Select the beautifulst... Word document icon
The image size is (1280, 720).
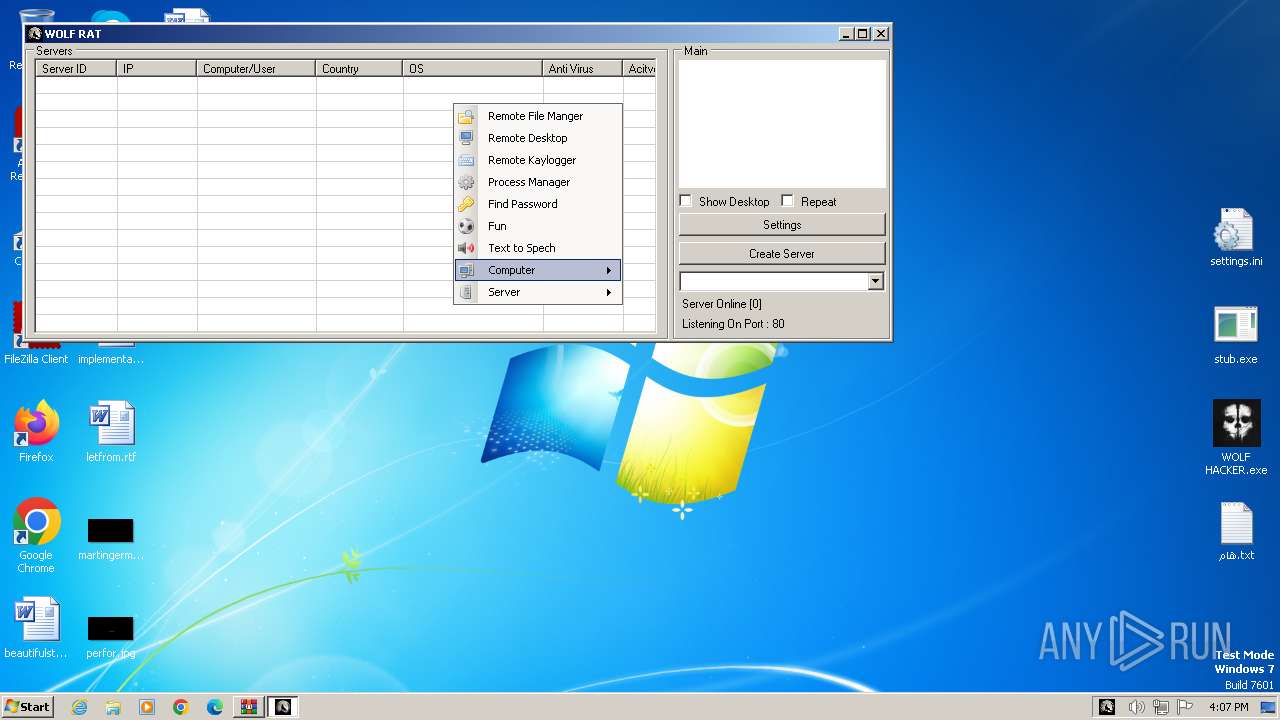36,628
